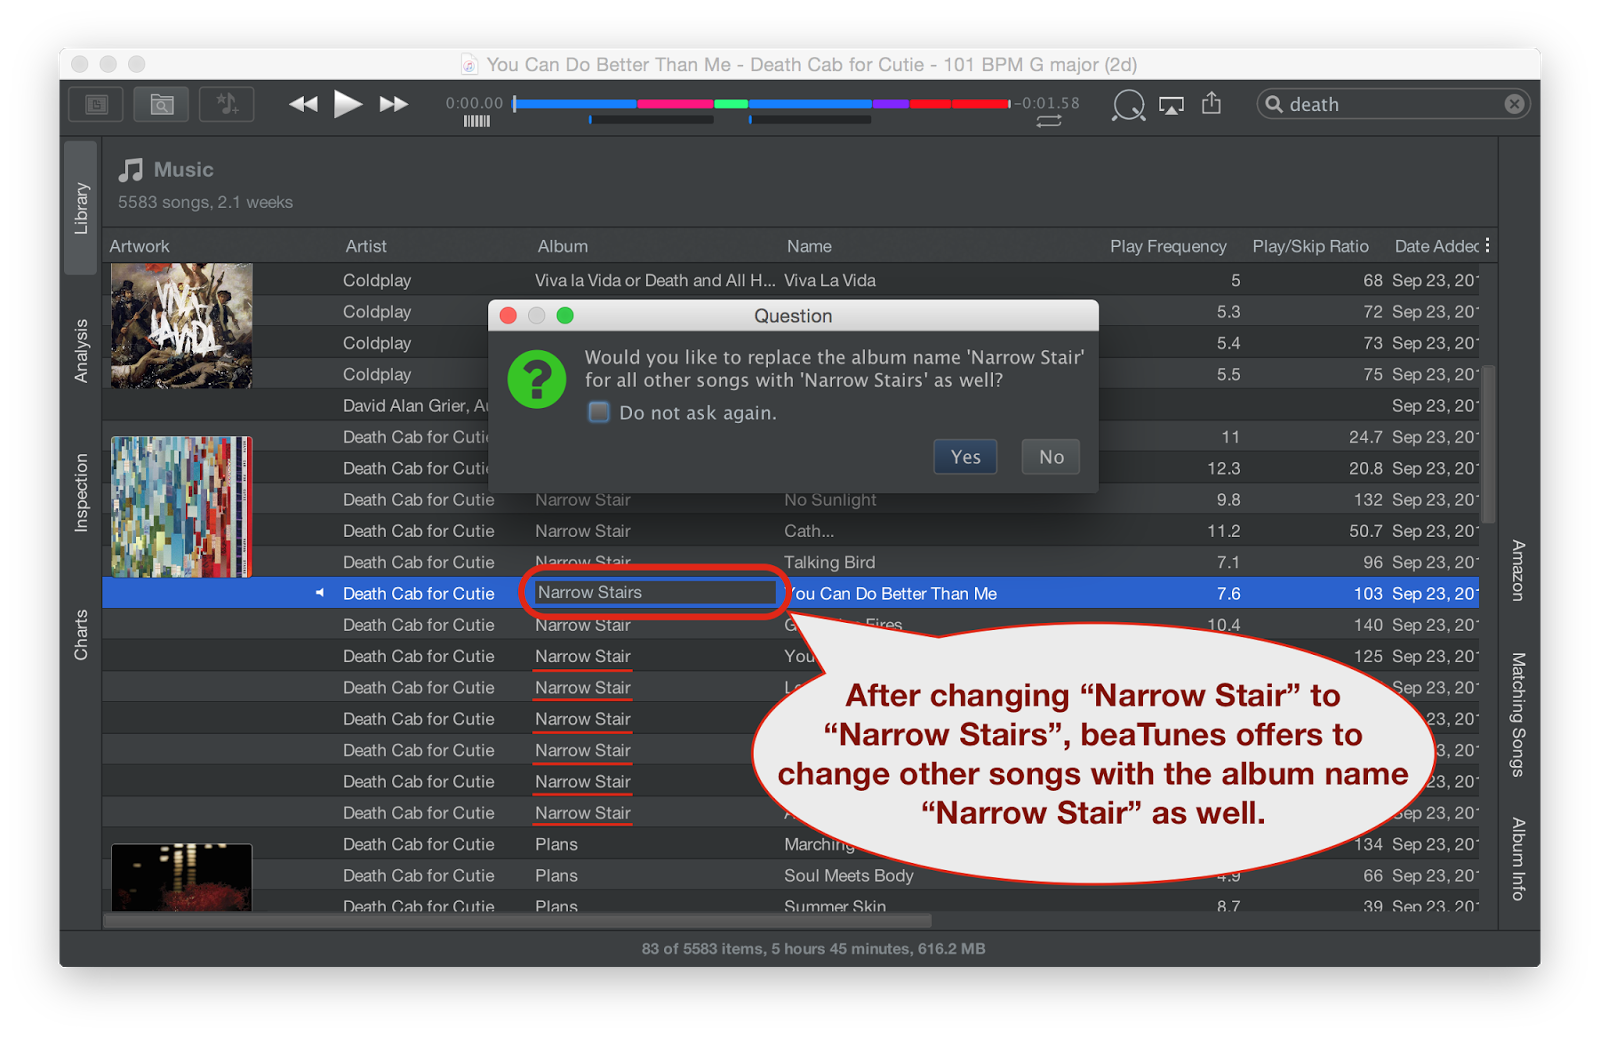Open the column chooser three-dot icon
This screenshot has width=1600, height=1038.
coord(1488,245)
